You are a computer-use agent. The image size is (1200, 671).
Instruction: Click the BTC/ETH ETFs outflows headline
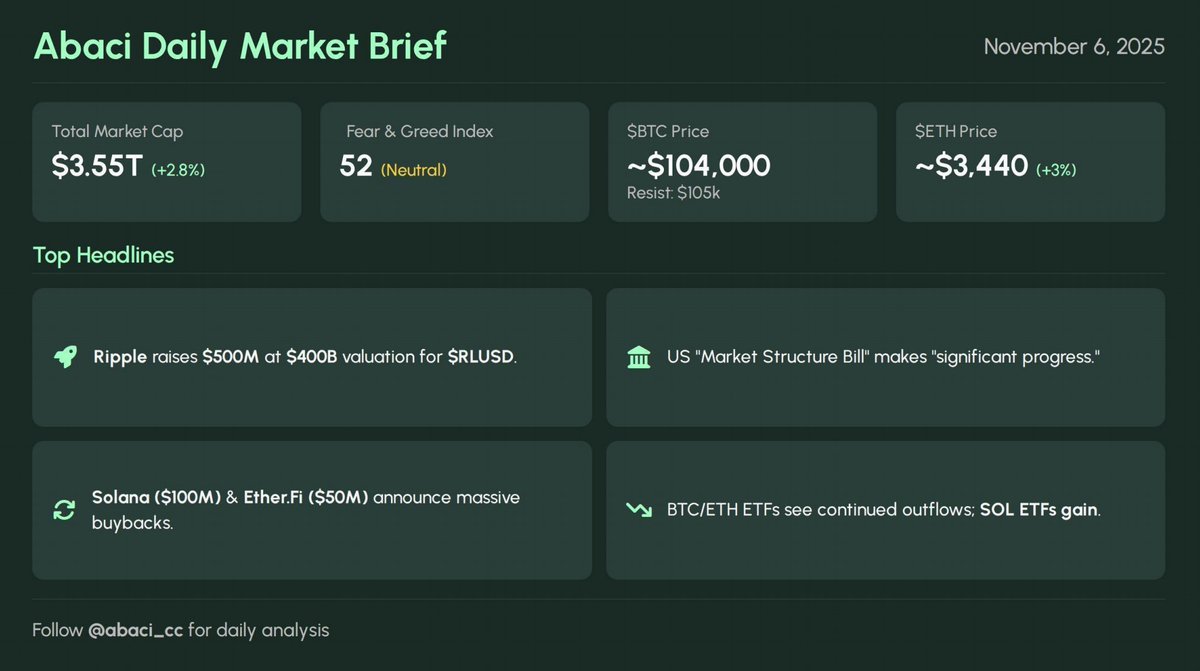tap(883, 510)
